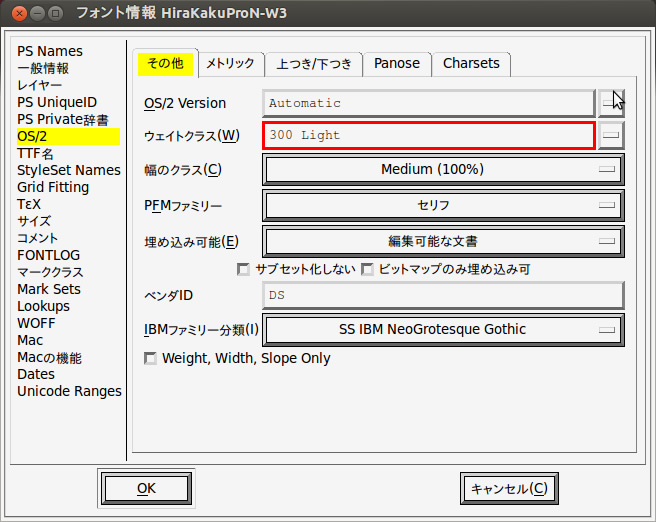Select the OS/2 sidebar entry
Image resolution: width=656 pixels, height=522 pixels.
[x=68, y=136]
